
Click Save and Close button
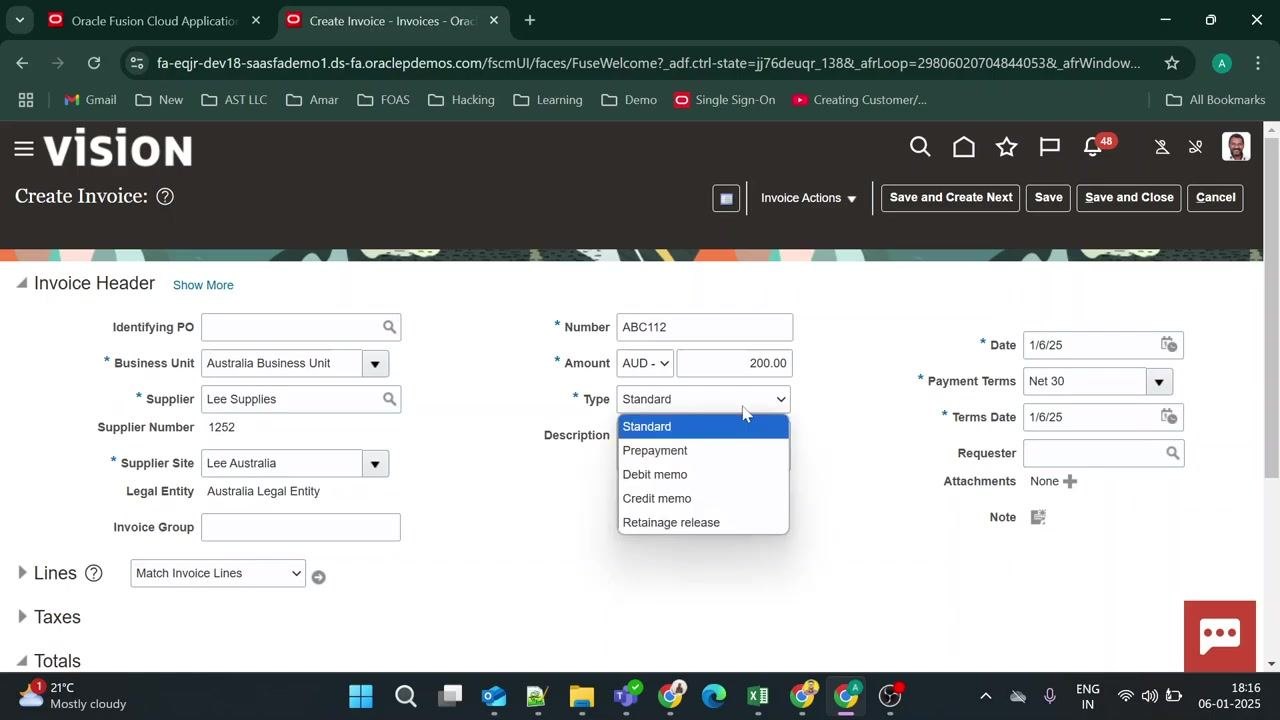coord(1129,197)
